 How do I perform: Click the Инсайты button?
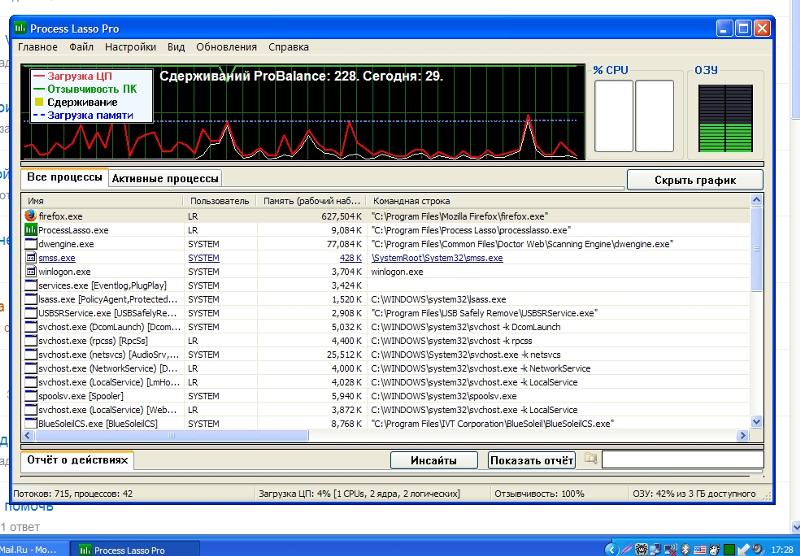434,460
